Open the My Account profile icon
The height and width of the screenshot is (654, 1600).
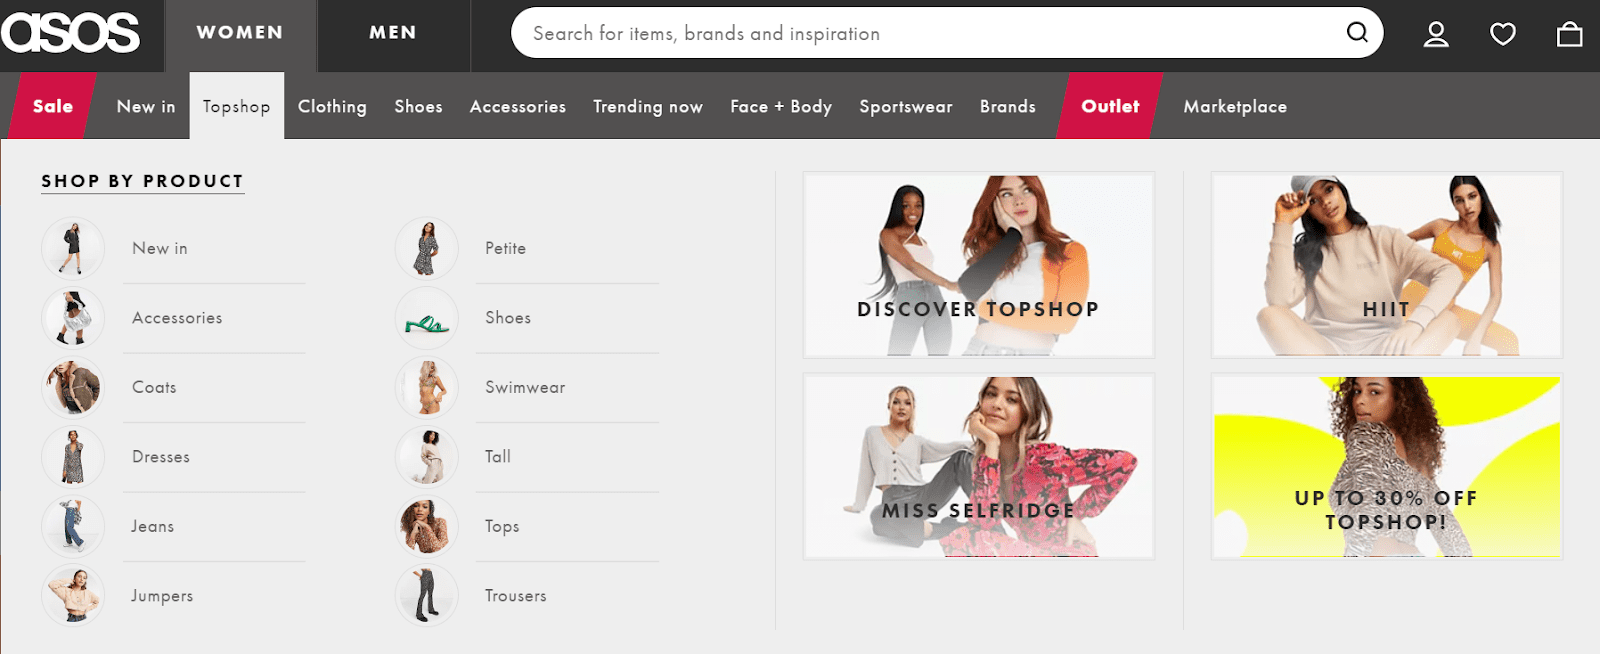[1436, 34]
